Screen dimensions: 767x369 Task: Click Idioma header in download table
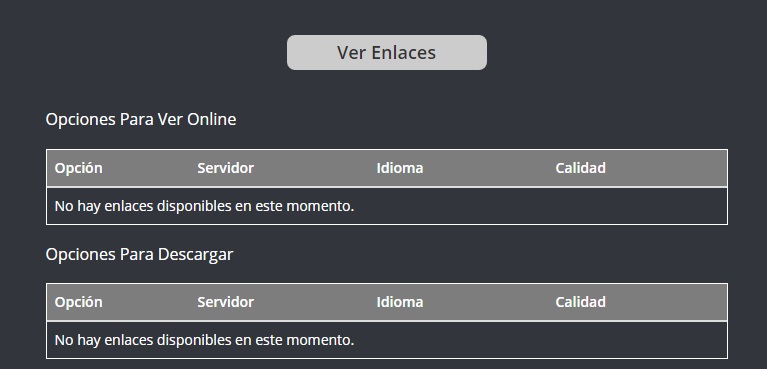(400, 302)
